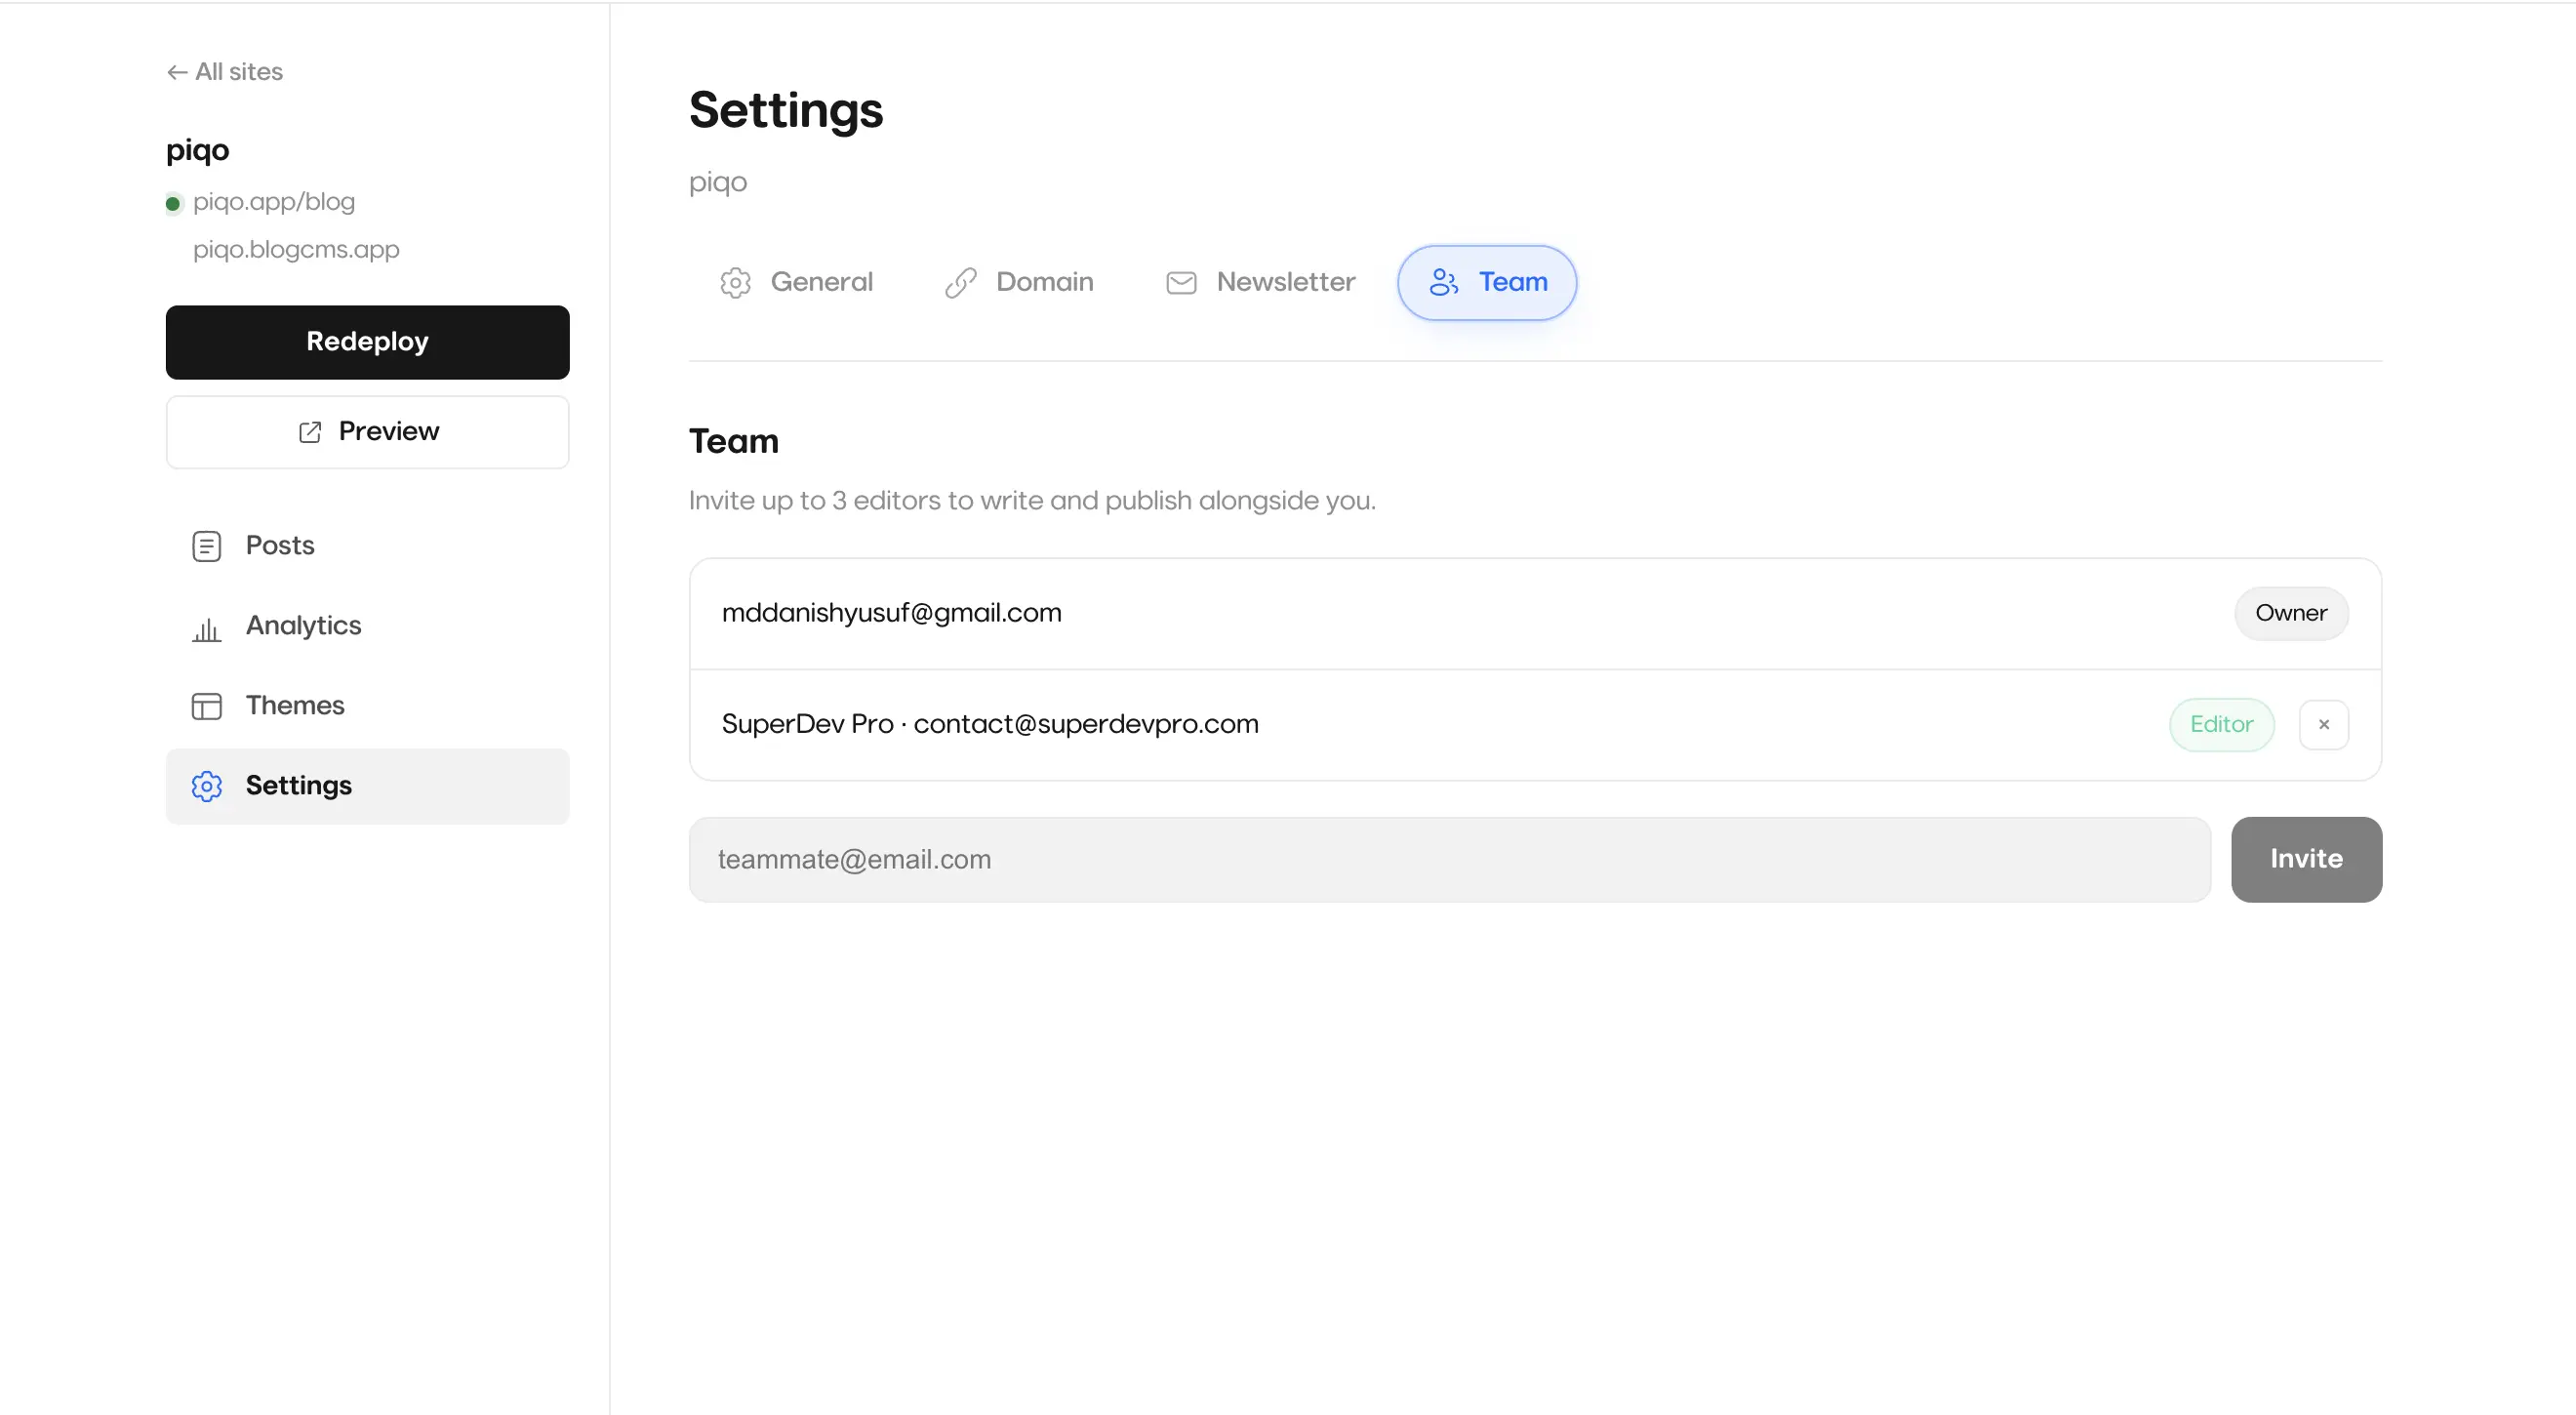Image resolution: width=2576 pixels, height=1415 pixels.
Task: Go back to All sites
Action: pos(224,72)
